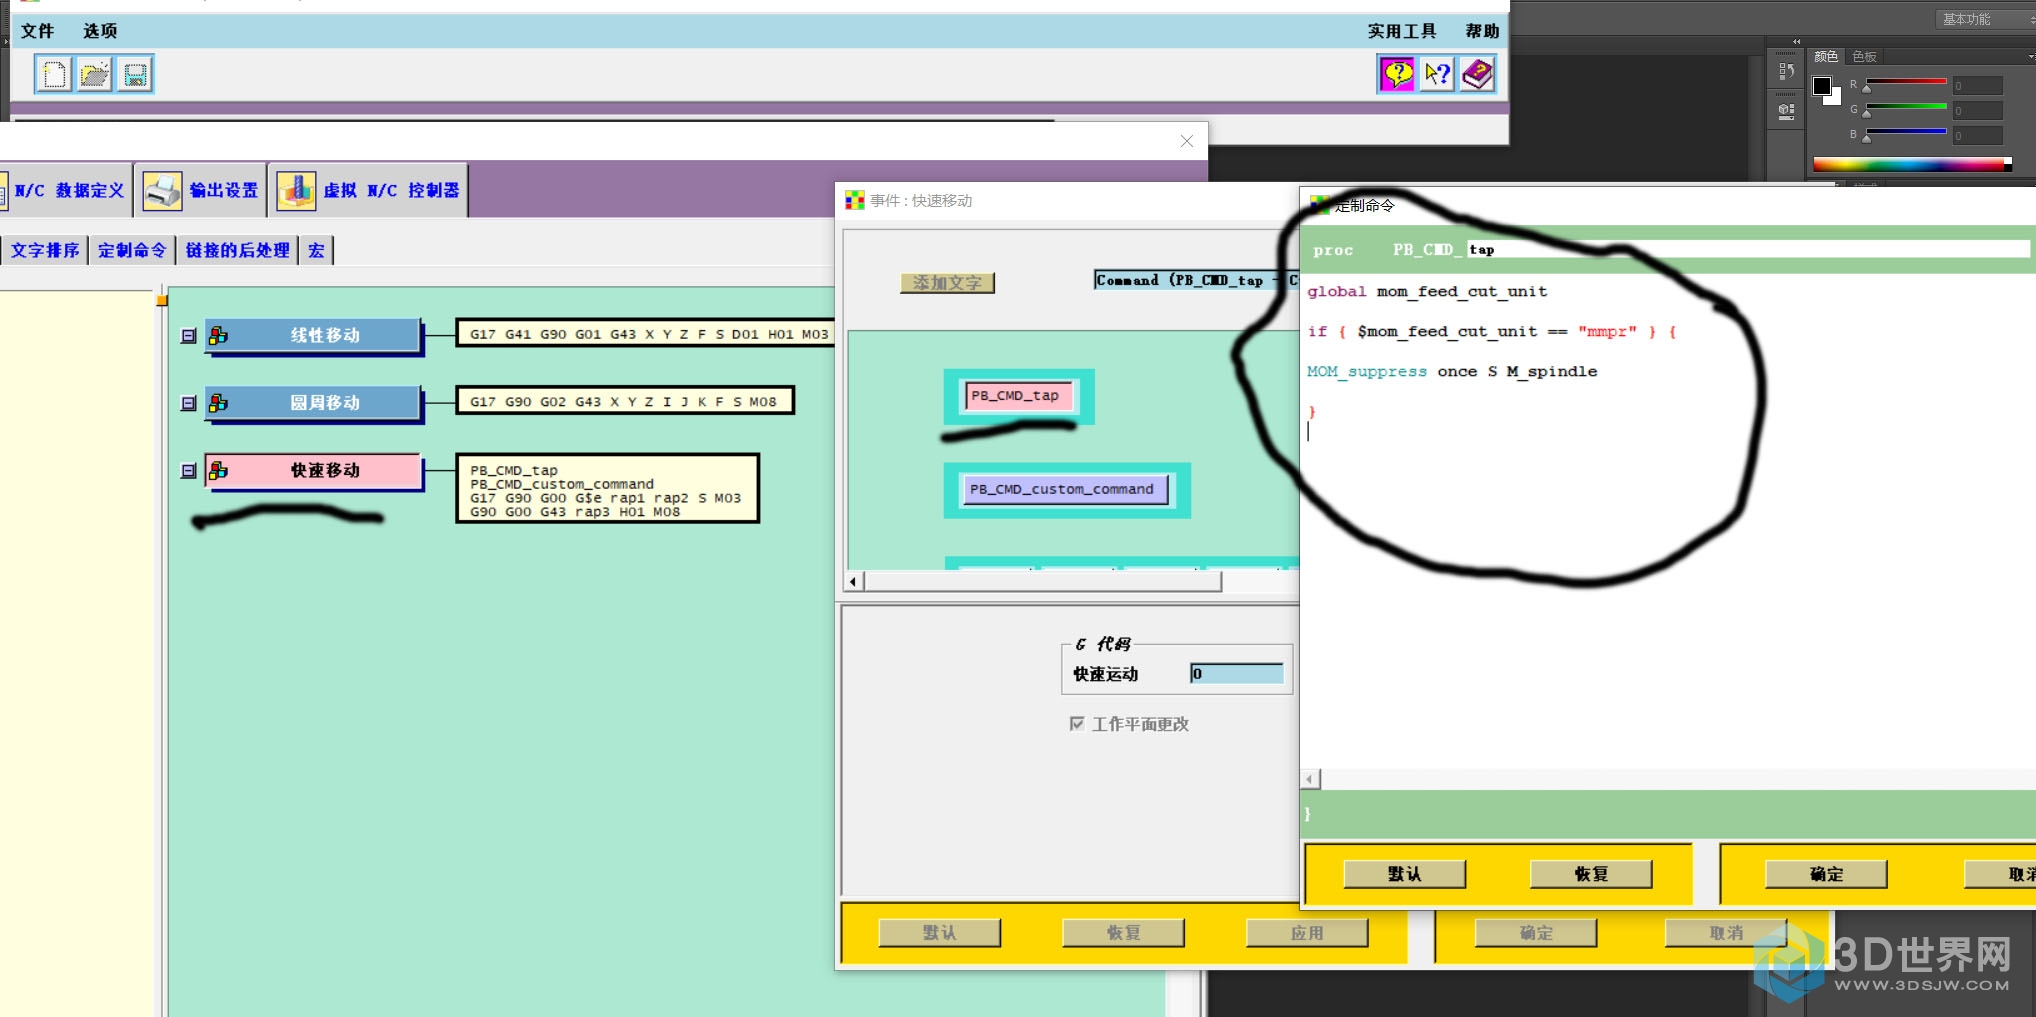The width and height of the screenshot is (2036, 1017).
Task: Click the proc name field containing tap
Action: point(1748,249)
